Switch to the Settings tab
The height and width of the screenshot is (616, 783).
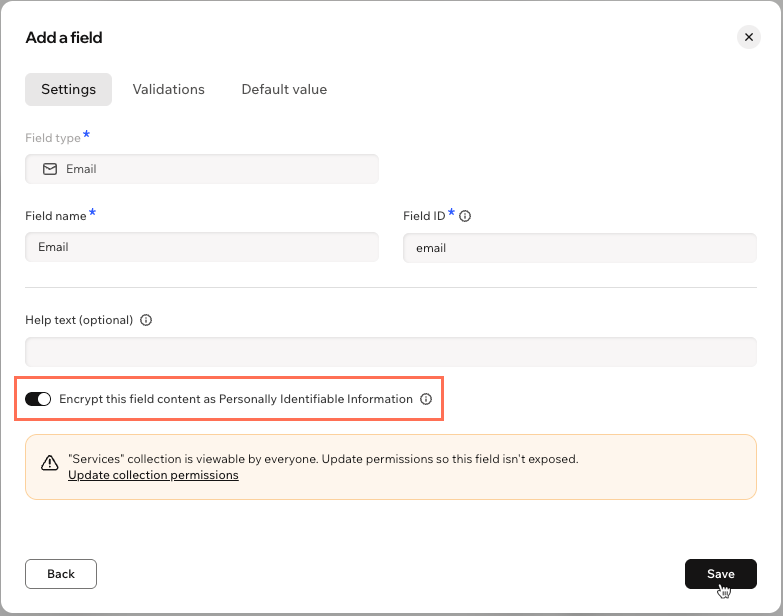(x=68, y=89)
